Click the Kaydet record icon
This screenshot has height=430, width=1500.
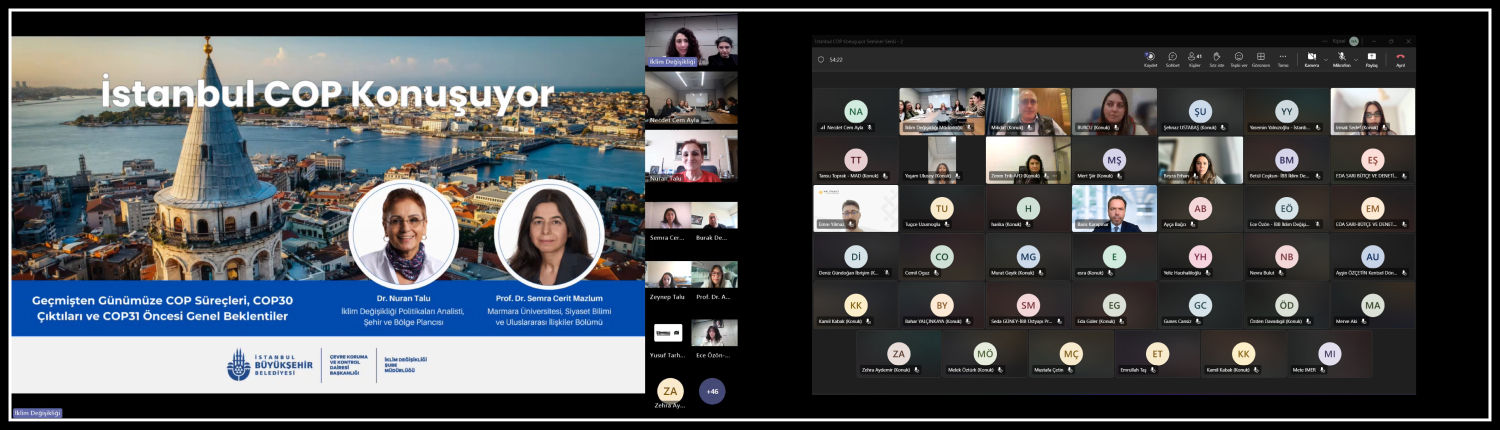[1150, 59]
